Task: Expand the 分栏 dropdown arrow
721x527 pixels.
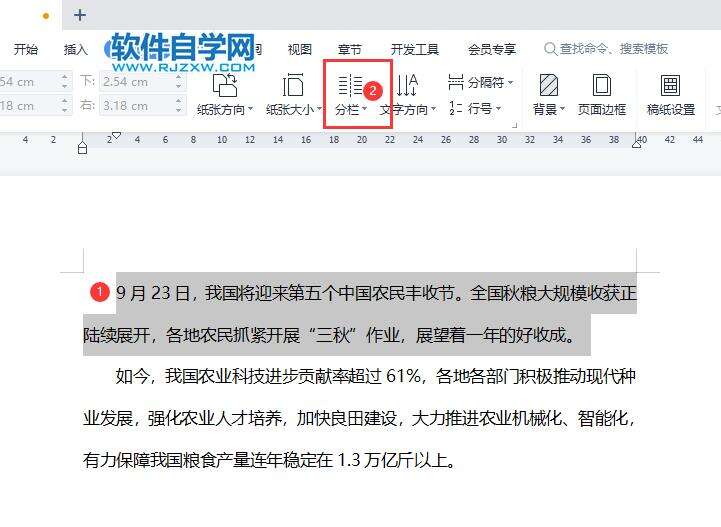Action: tap(365, 109)
